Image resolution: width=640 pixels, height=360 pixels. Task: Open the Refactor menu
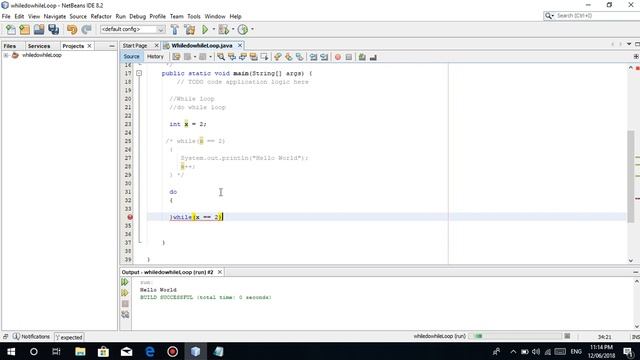(x=101, y=16)
